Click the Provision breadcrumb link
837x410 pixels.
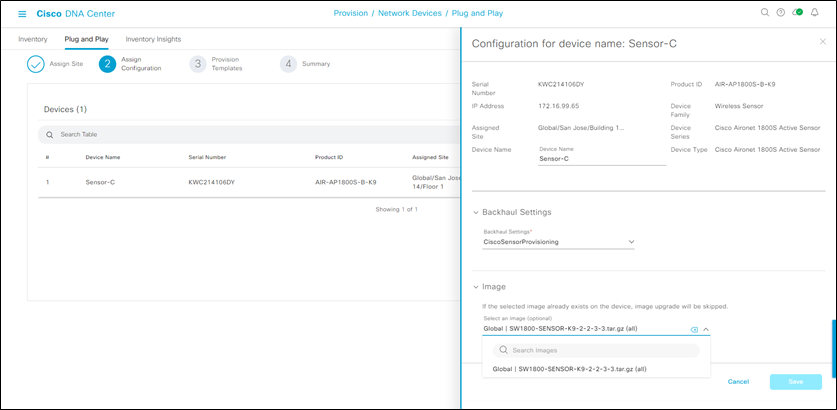point(351,13)
